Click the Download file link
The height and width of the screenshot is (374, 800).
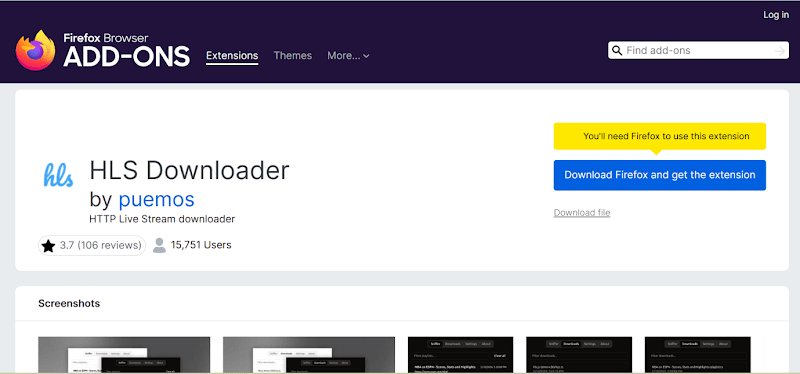582,212
